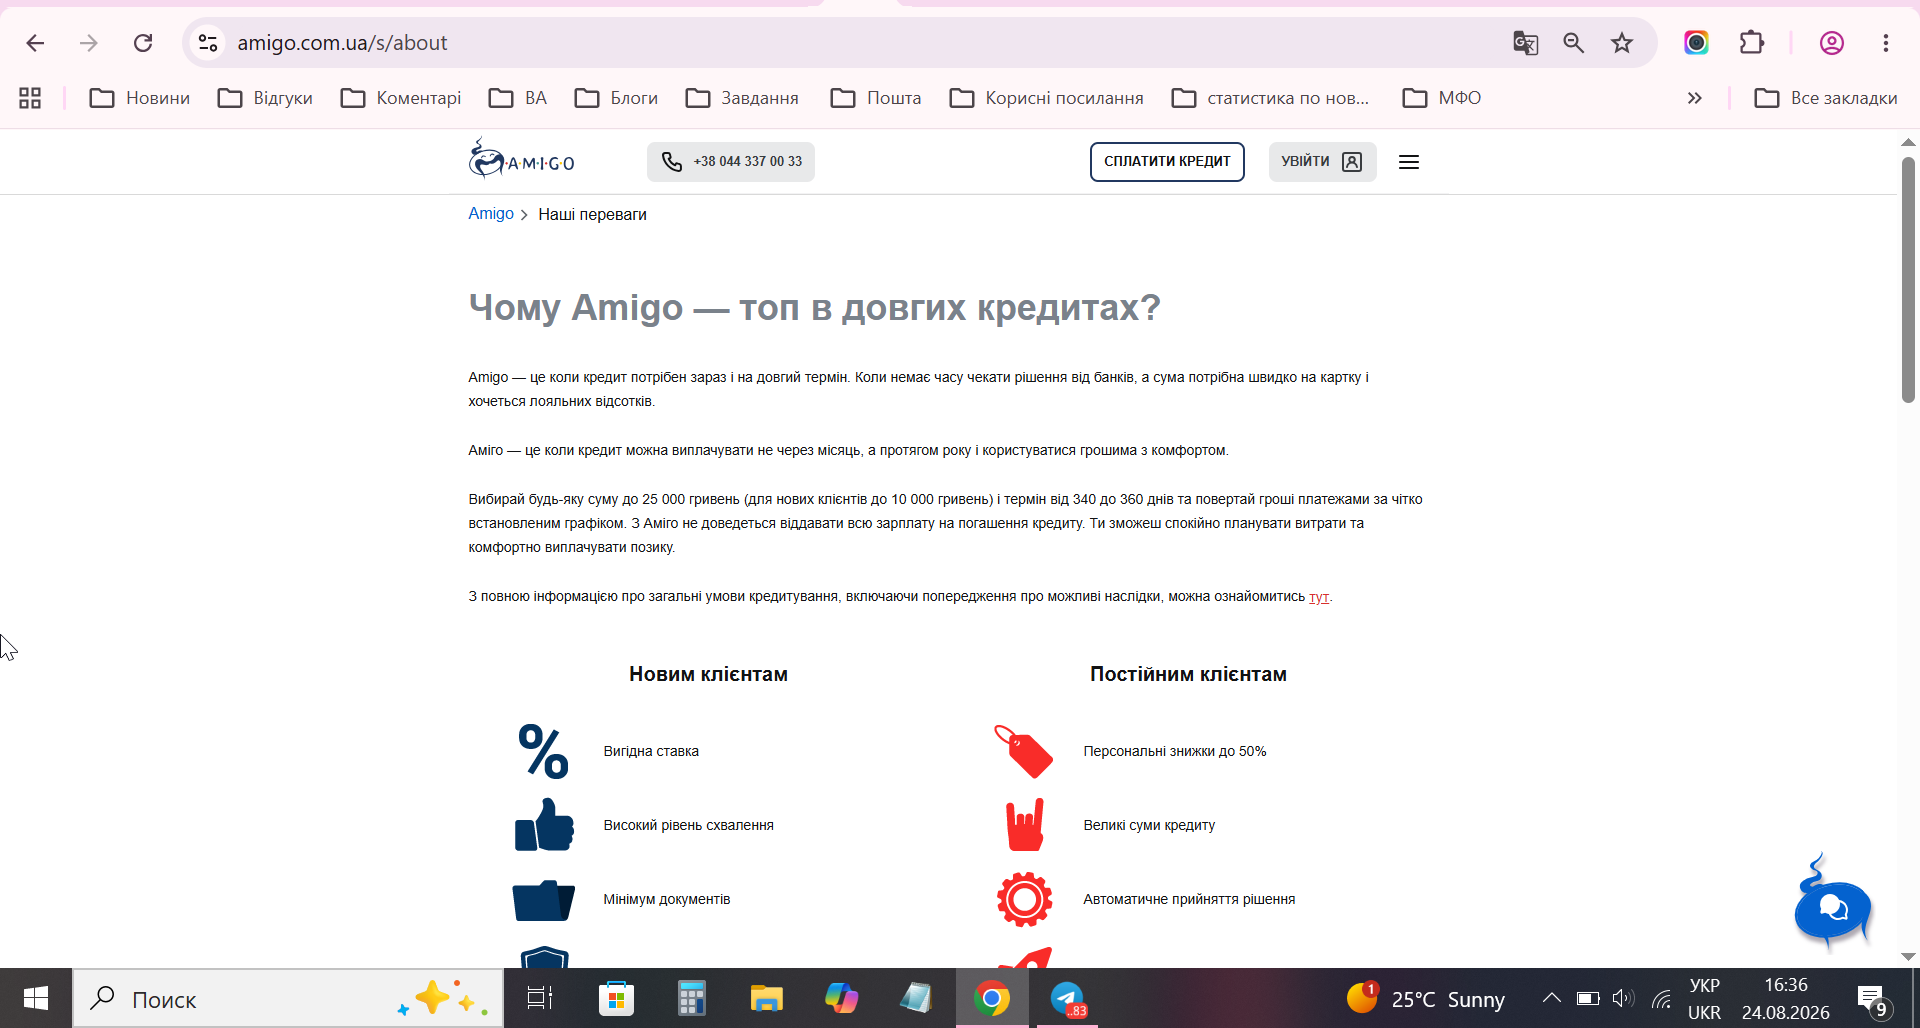Open Windows Start menu
Image resolution: width=1920 pixels, height=1028 pixels.
(36, 998)
